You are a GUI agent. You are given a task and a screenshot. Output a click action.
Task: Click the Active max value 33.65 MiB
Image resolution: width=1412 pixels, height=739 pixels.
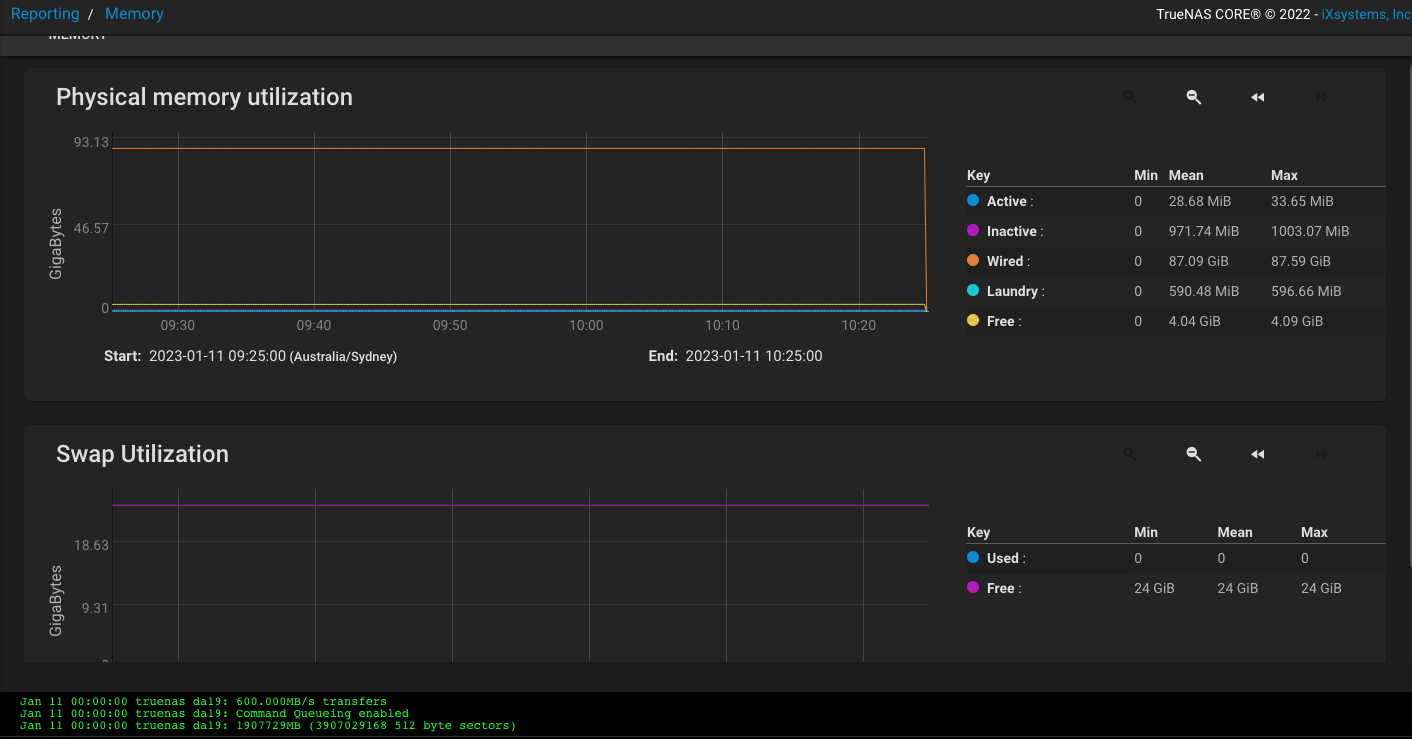(1302, 201)
